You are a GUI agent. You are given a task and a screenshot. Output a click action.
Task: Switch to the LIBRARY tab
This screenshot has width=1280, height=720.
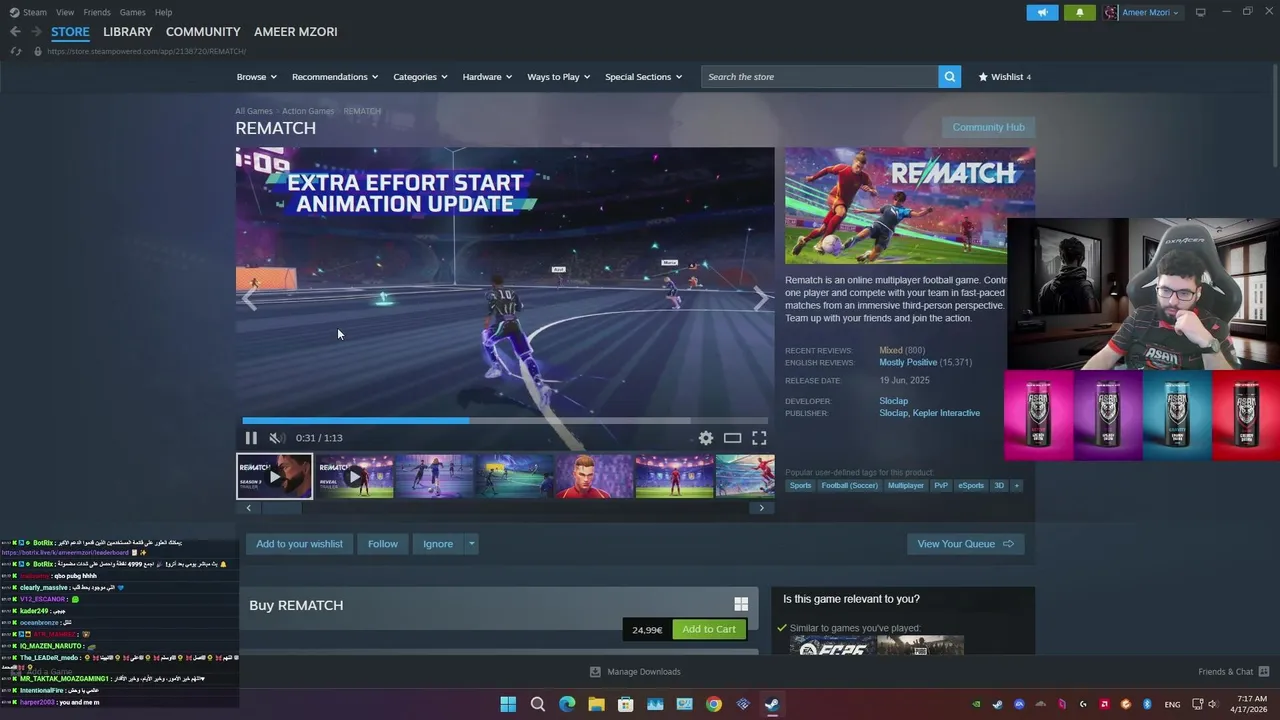click(x=128, y=32)
